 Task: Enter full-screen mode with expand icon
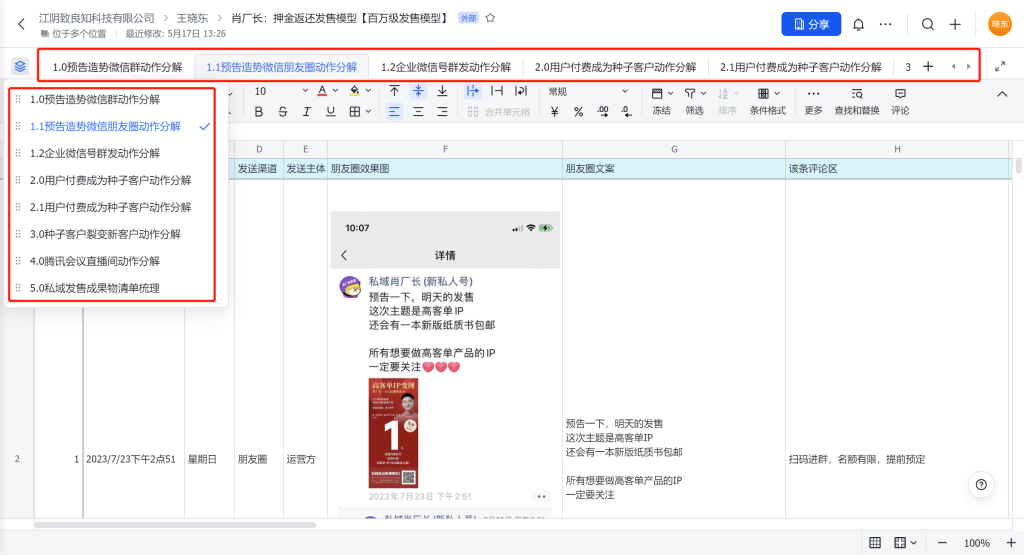(1000, 67)
